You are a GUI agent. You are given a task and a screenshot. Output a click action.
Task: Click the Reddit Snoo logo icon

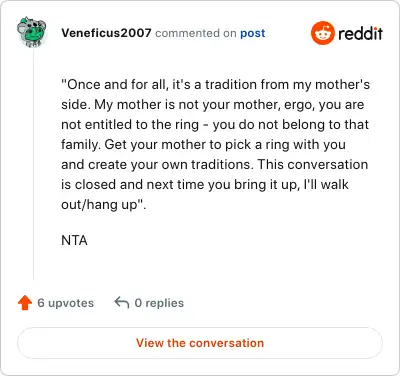pyautogui.click(x=322, y=33)
